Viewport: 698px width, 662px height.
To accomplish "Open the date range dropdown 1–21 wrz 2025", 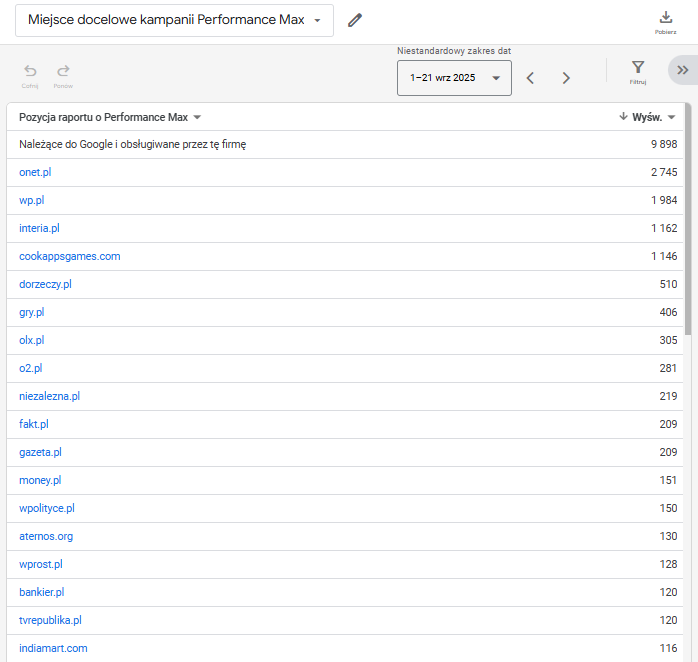I will pos(454,78).
